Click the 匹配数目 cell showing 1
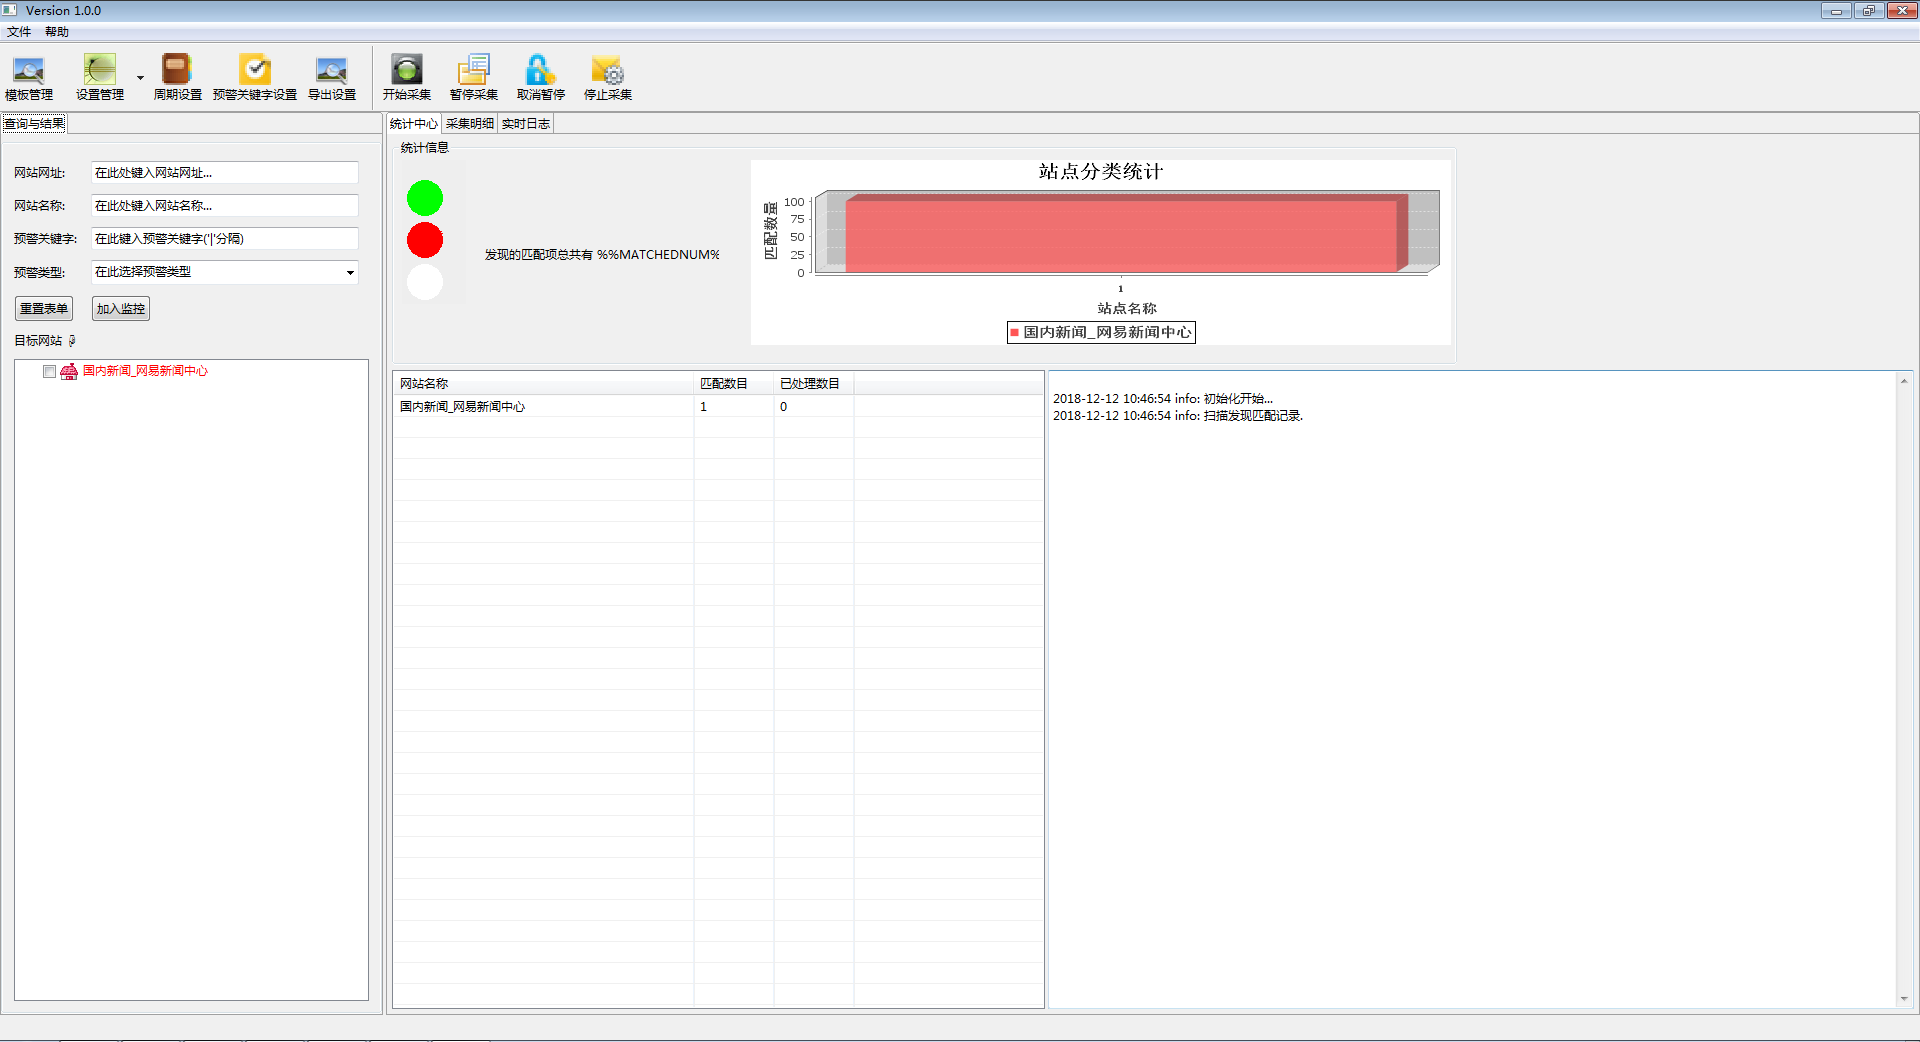The height and width of the screenshot is (1042, 1920). pos(734,407)
